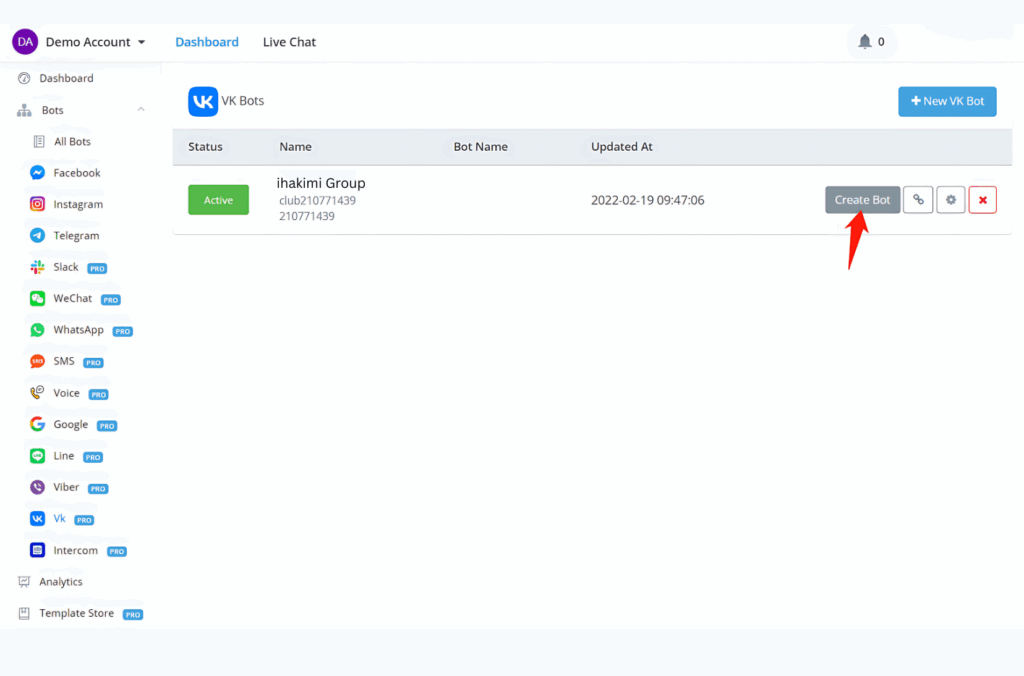The image size is (1024, 676).
Task: Open the Template Store item
Action: pos(76,613)
